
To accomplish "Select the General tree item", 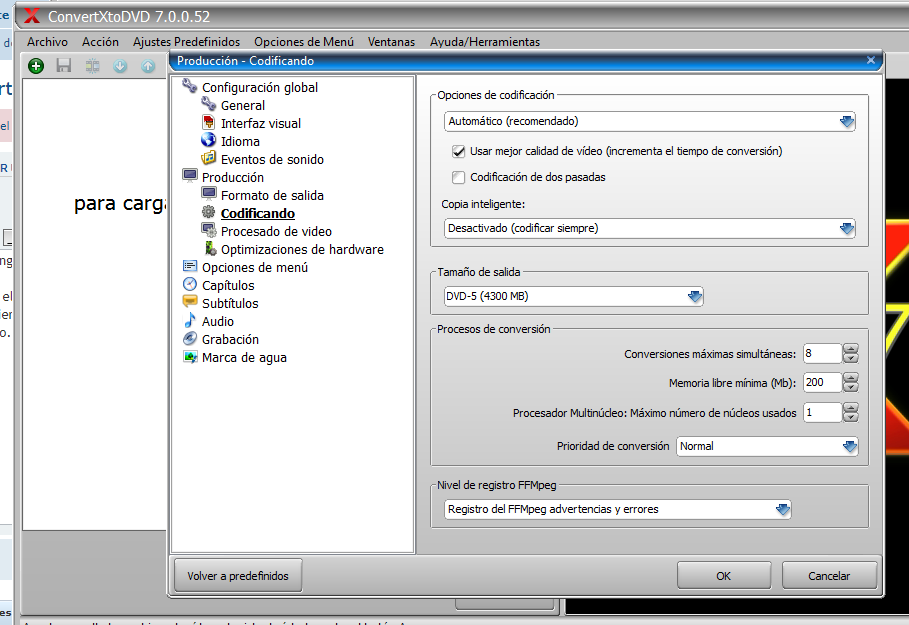I will (243, 106).
